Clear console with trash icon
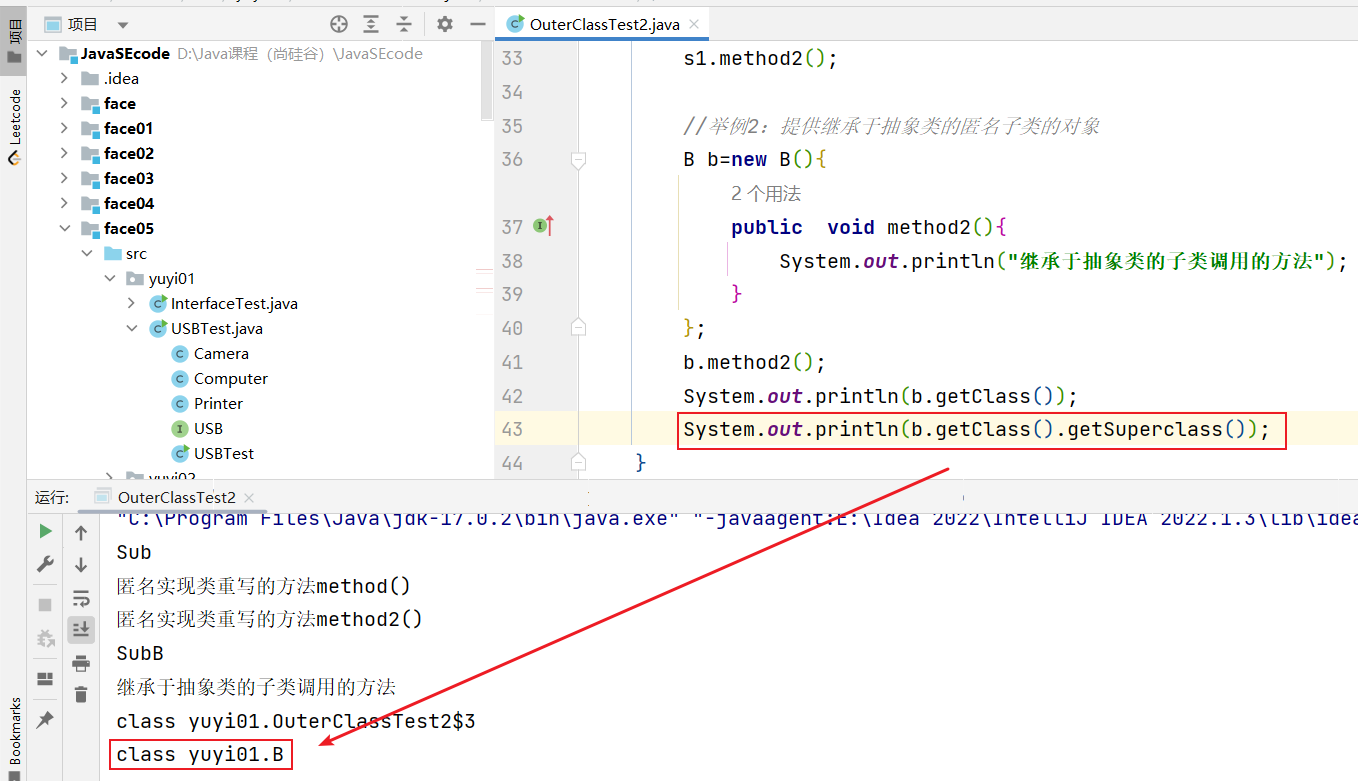Screen dimensions: 1358x781 point(81,695)
